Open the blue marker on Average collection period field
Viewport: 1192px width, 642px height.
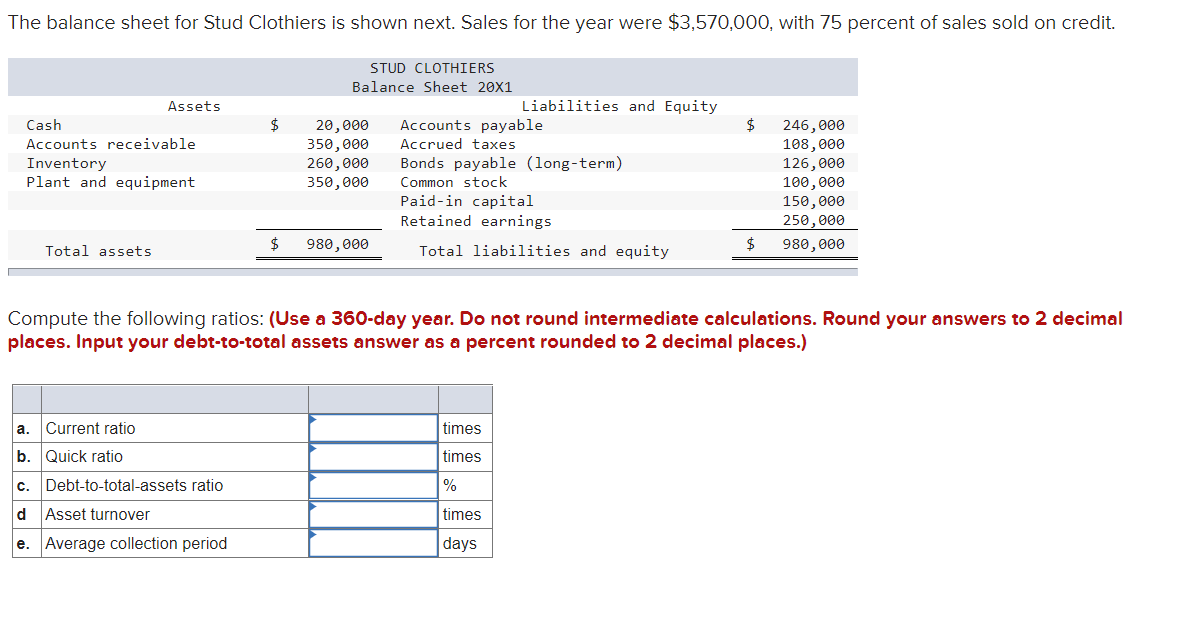[312, 536]
